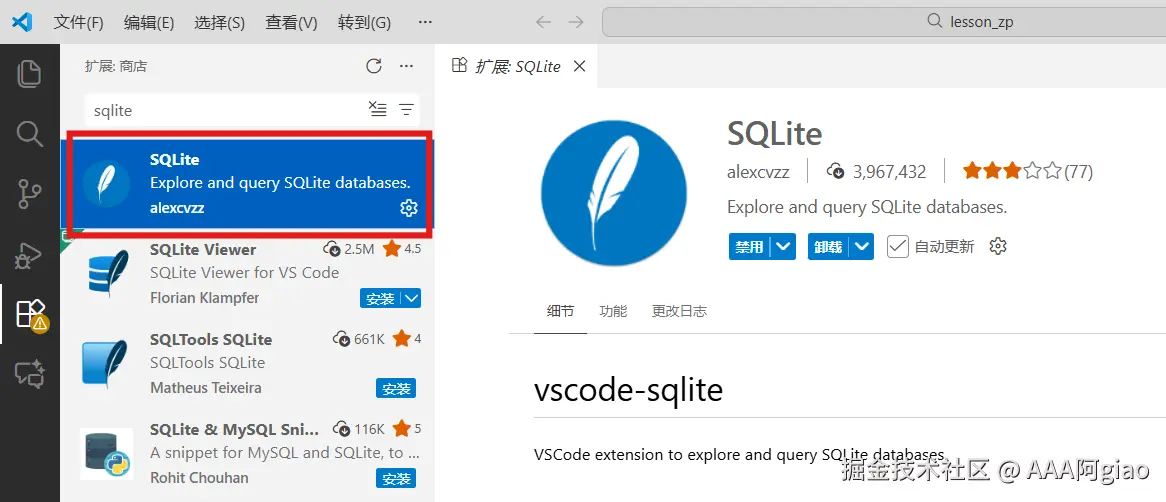Viewport: 1166px width, 502px height.
Task: Click SQLite & MySQL Snippets extension icon
Action: point(107,453)
